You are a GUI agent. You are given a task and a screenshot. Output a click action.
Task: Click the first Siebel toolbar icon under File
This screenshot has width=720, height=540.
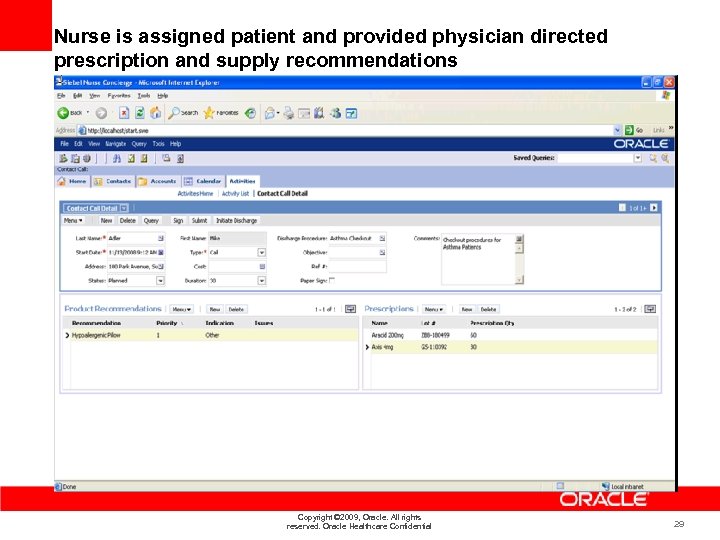[64, 158]
